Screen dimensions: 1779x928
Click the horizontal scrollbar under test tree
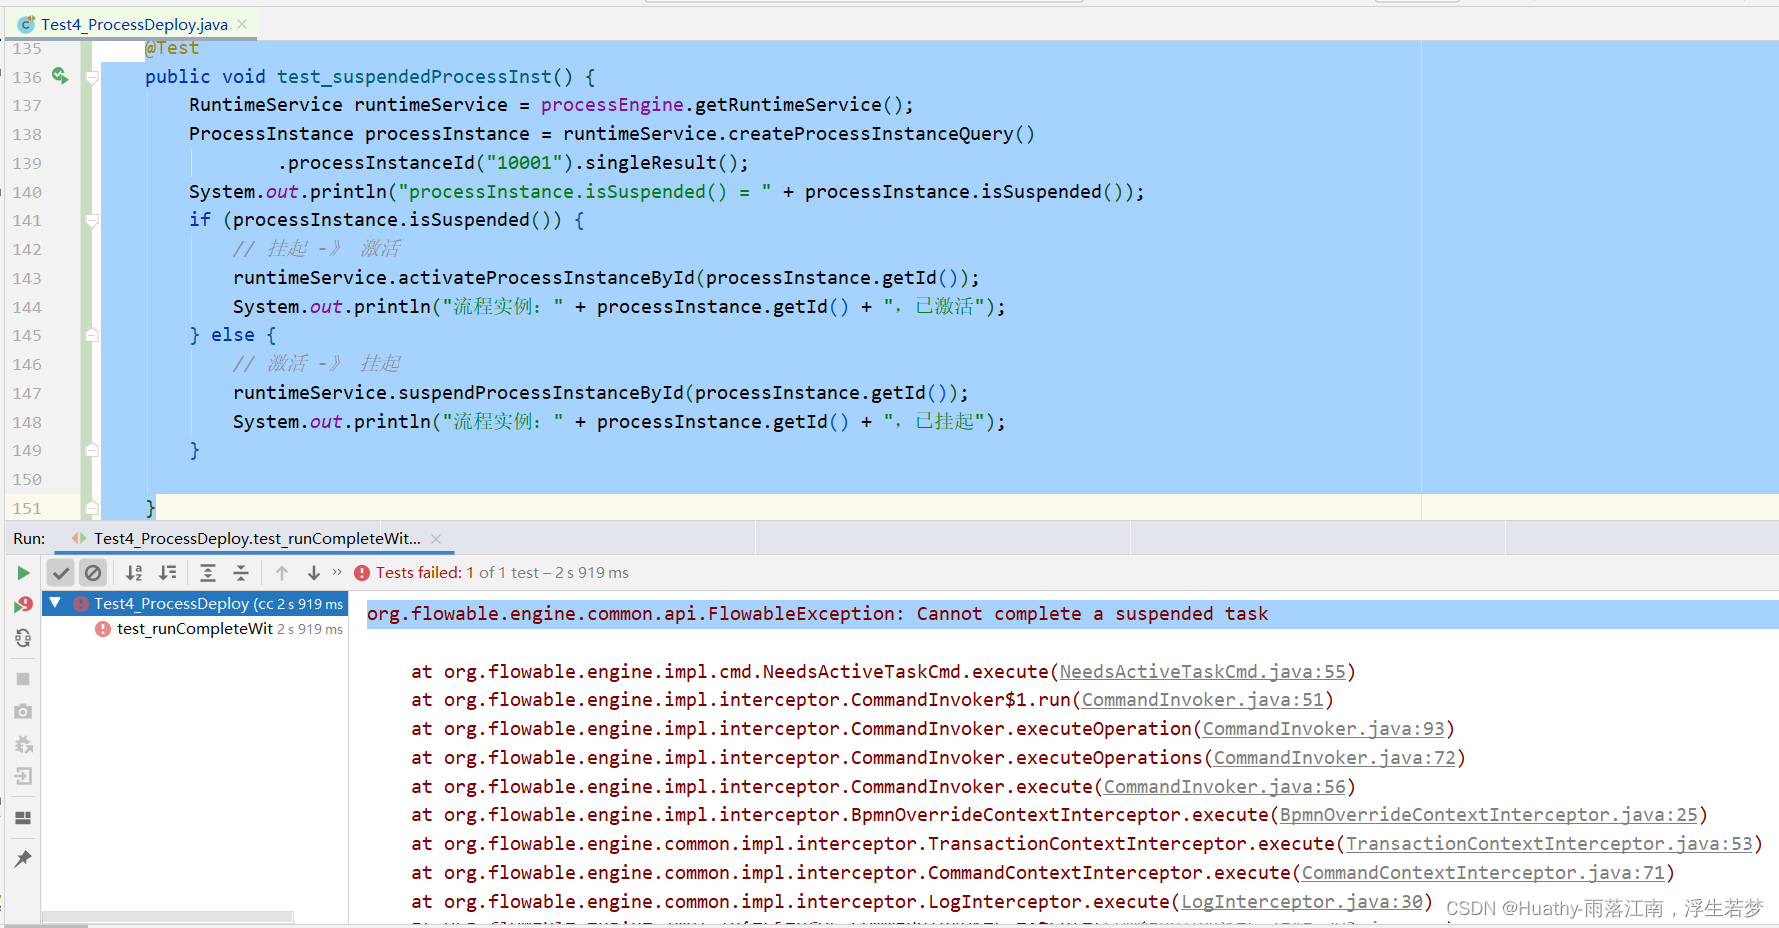point(167,916)
